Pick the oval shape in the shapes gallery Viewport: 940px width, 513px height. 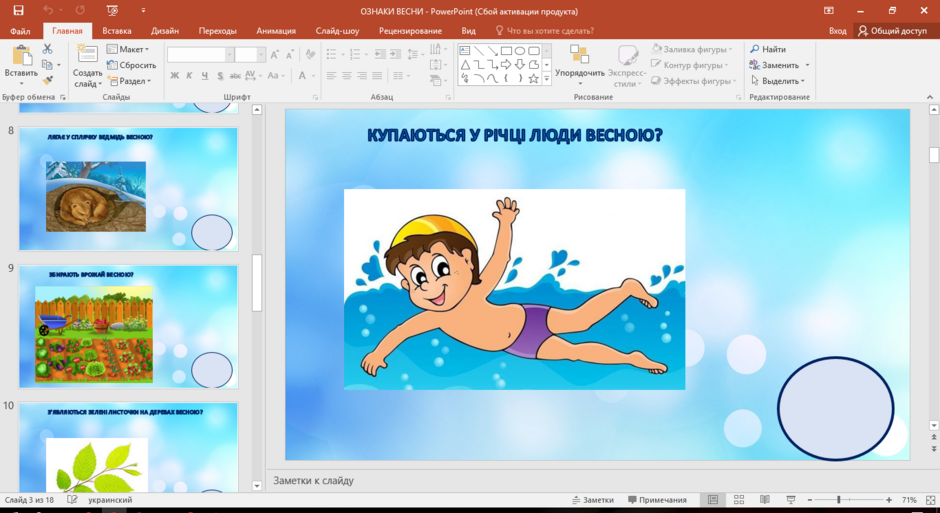[x=520, y=50]
